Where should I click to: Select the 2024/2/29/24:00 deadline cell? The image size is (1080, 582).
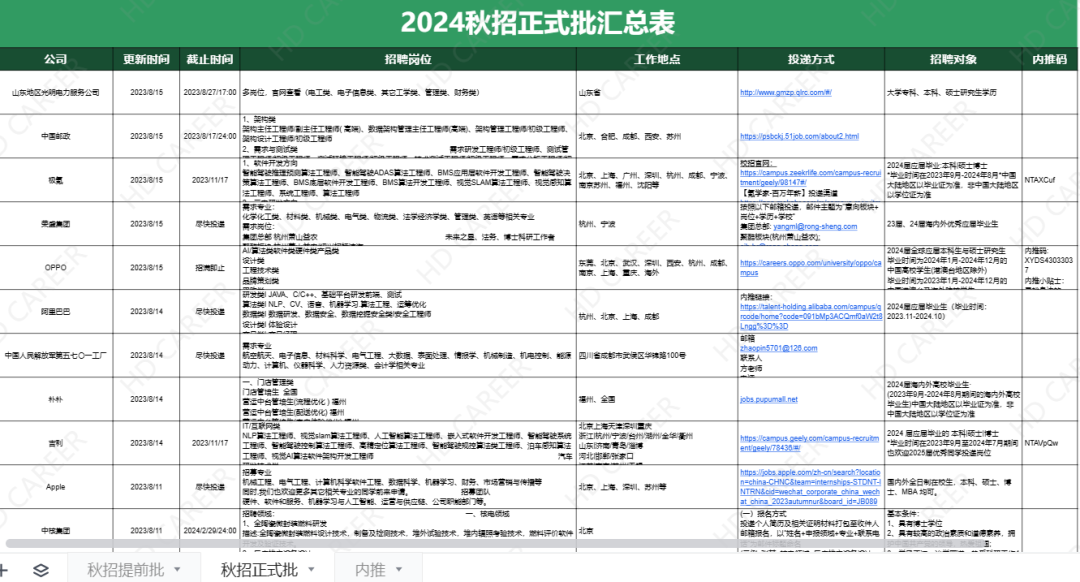coord(209,530)
